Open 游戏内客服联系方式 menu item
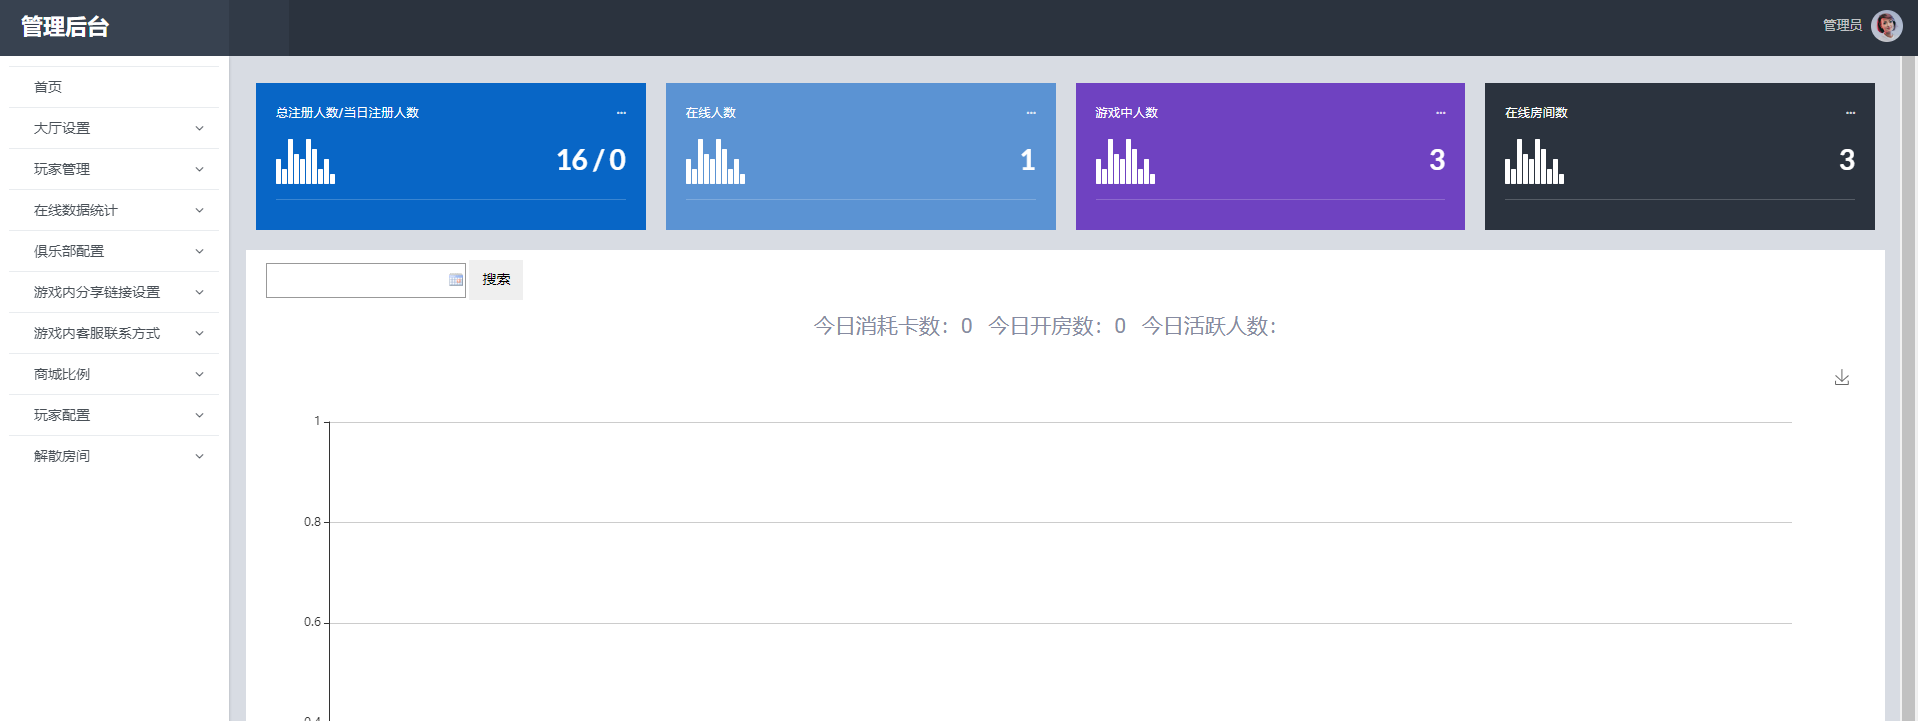Viewport: 1918px width, 721px height. 113,333
